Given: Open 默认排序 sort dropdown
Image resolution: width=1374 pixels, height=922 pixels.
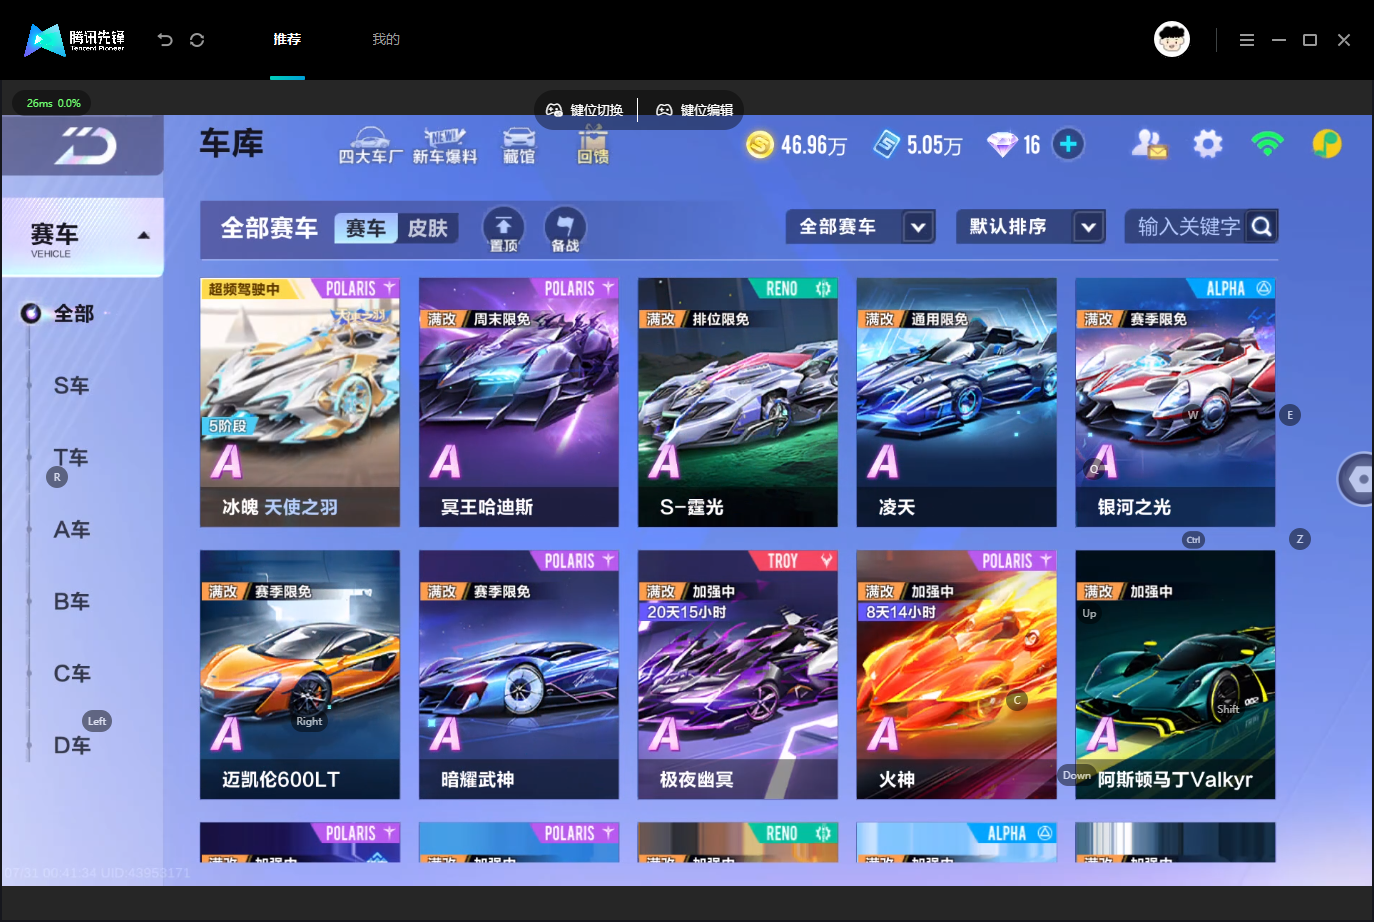Looking at the screenshot, I should tap(1031, 227).
